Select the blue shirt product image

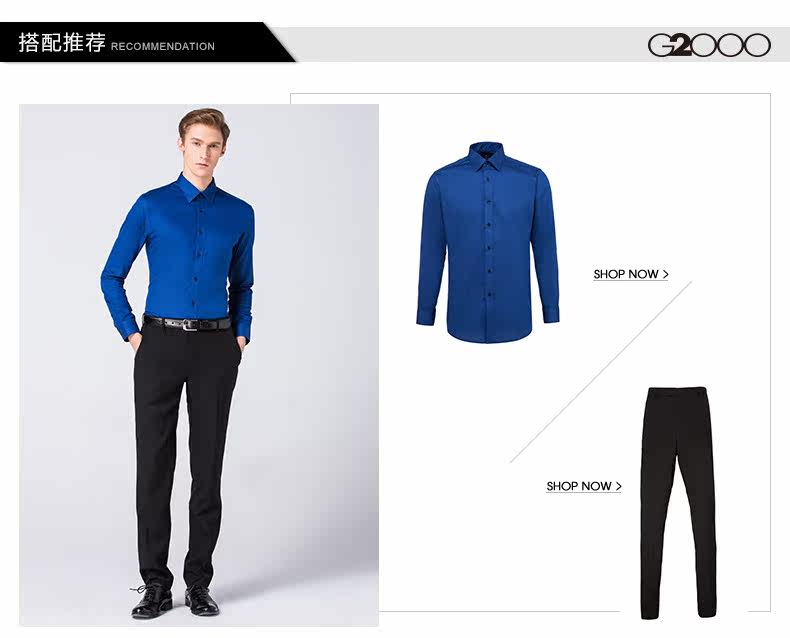pos(488,242)
